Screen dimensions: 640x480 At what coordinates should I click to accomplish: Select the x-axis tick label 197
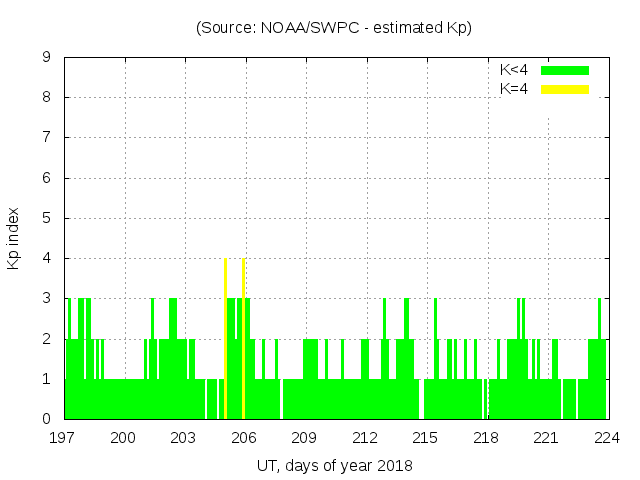click(x=64, y=437)
